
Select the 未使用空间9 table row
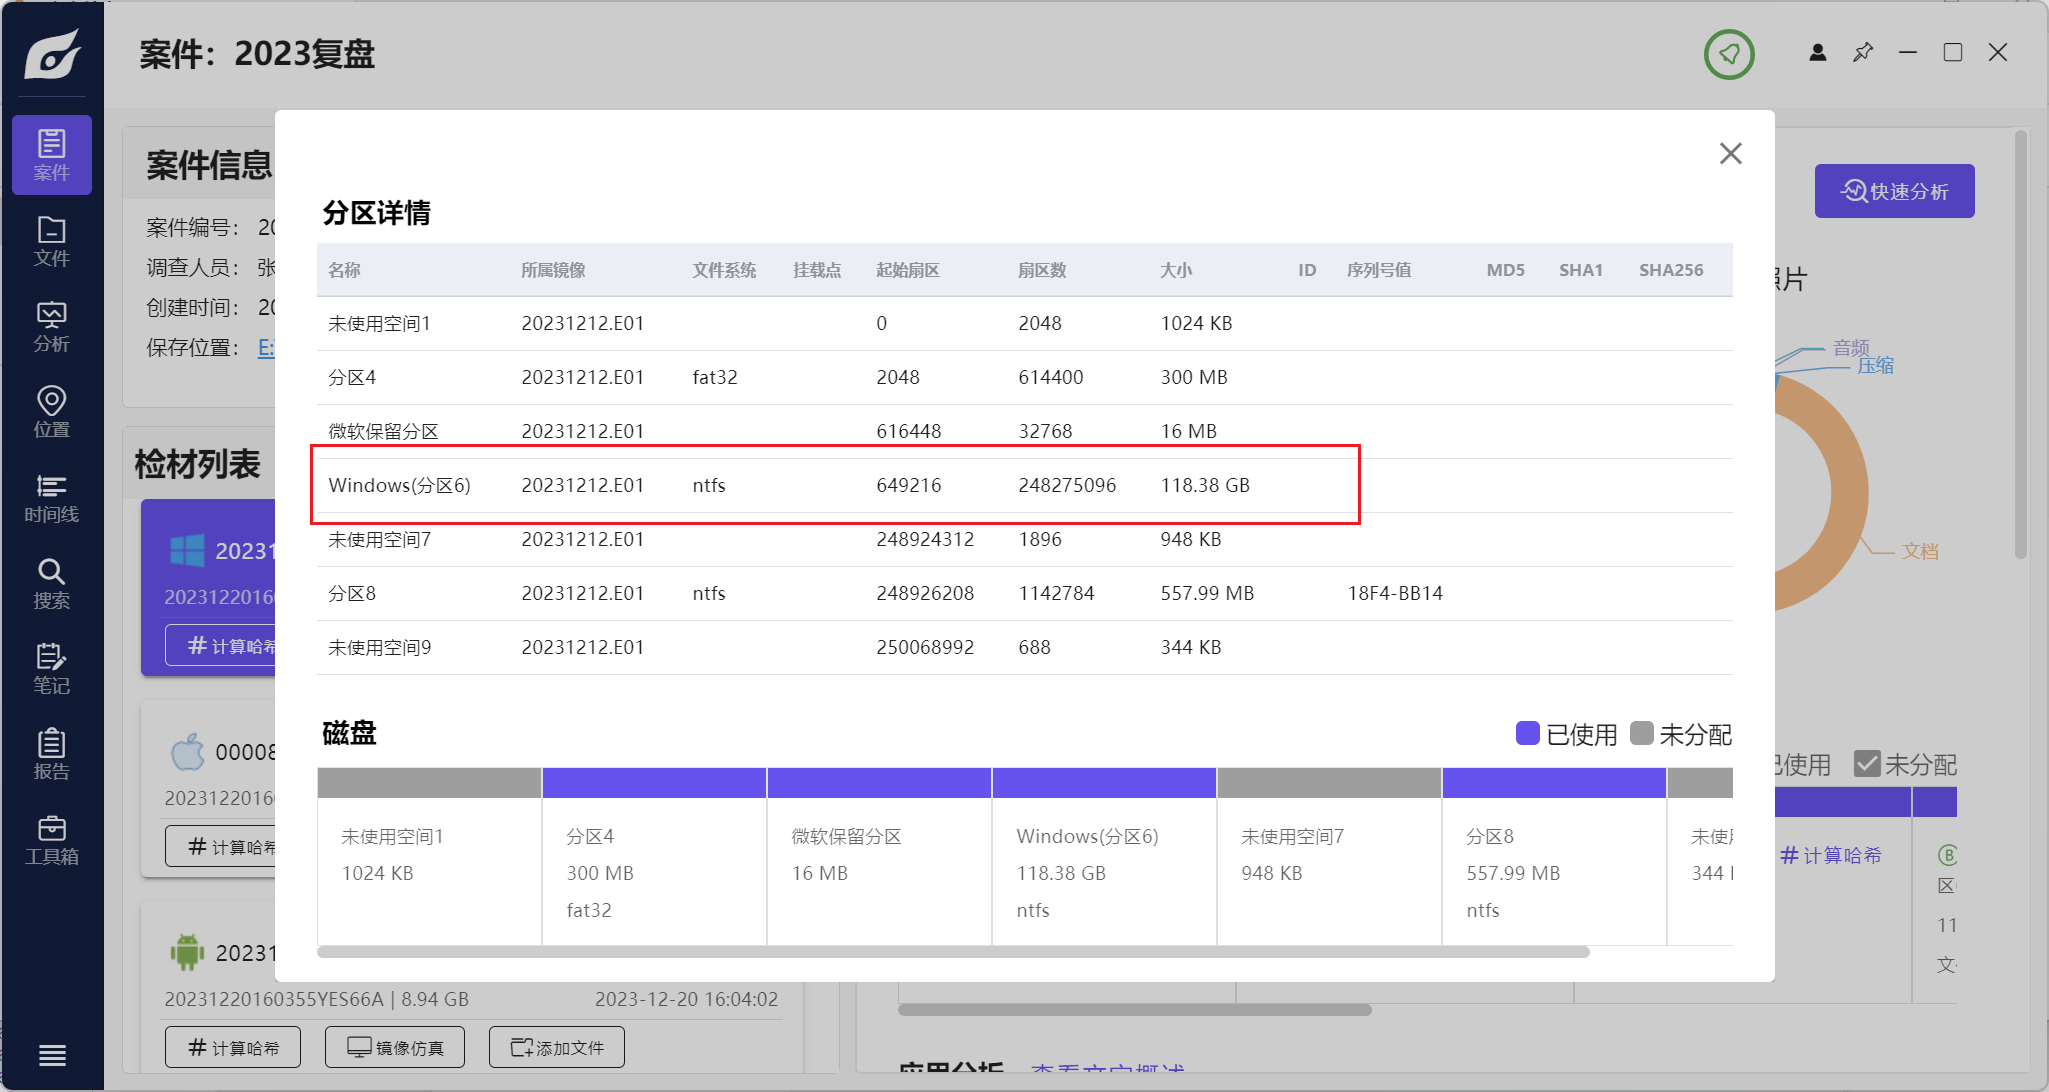coord(1025,647)
